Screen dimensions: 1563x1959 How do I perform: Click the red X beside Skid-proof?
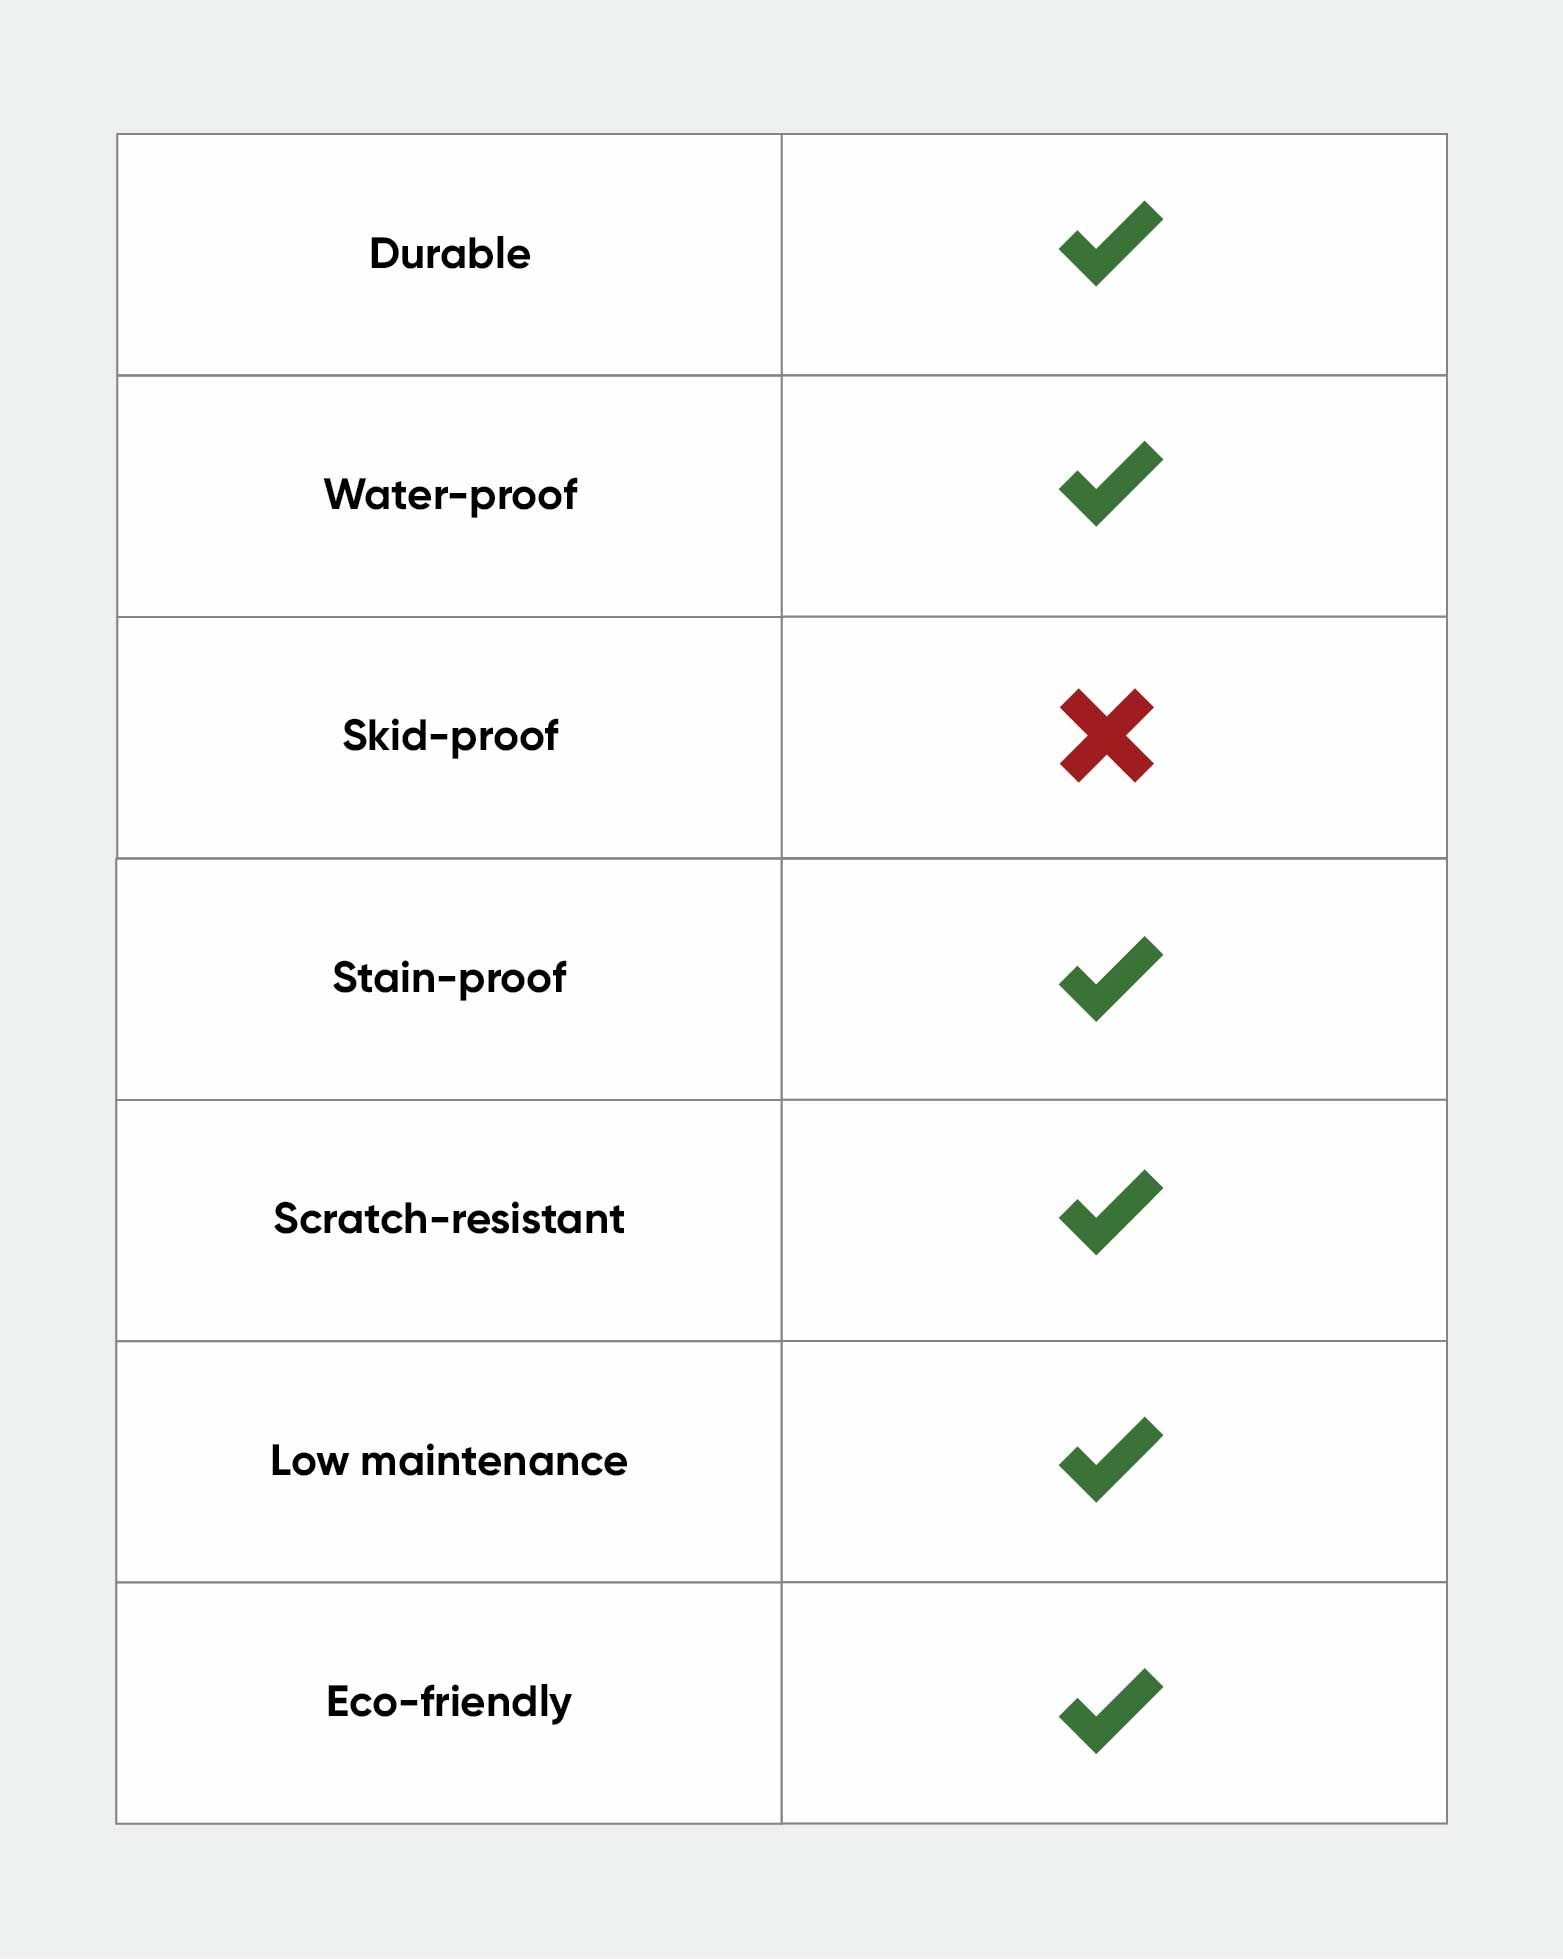[x=1107, y=735]
